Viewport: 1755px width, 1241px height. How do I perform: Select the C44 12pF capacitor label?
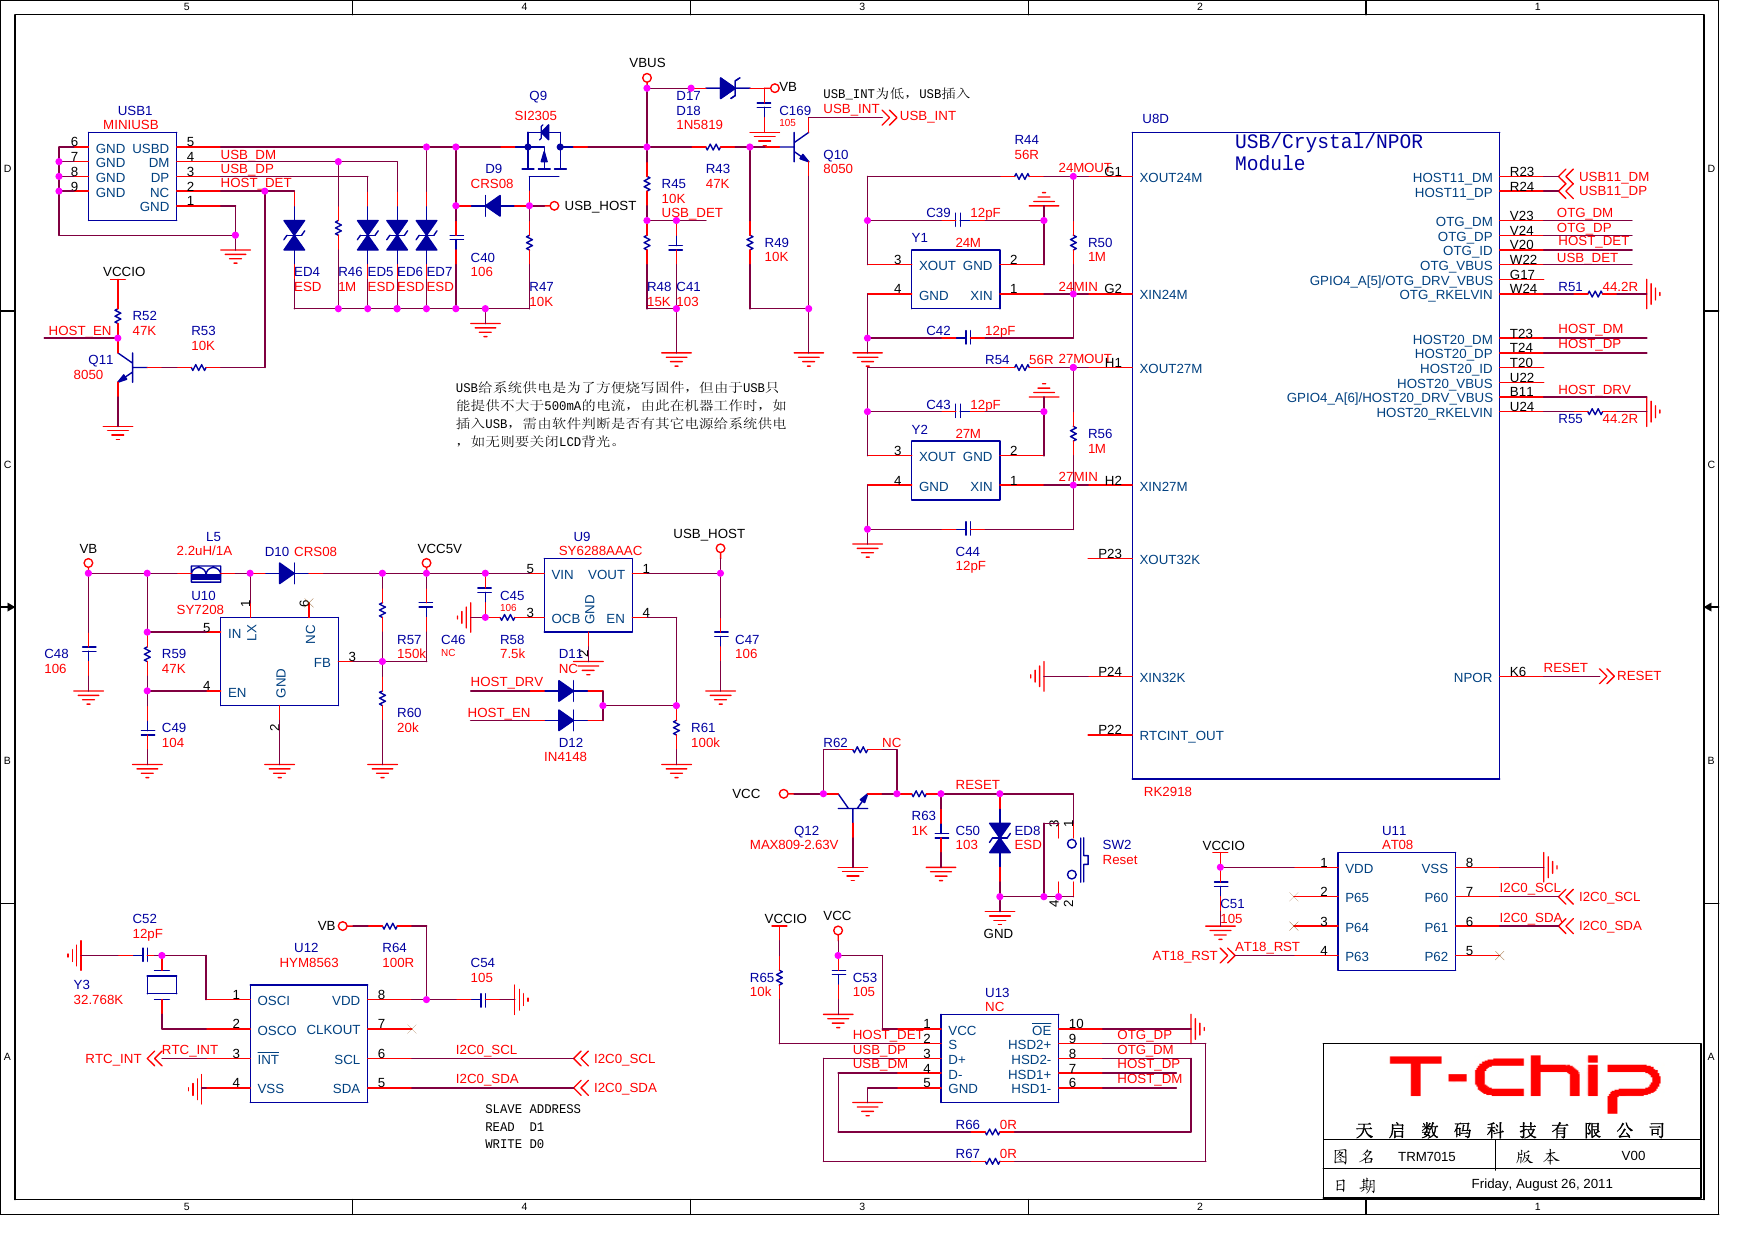point(969,559)
